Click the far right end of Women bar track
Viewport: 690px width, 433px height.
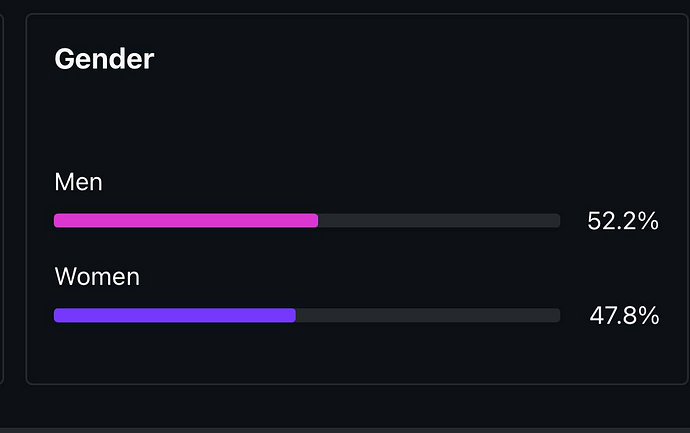coord(557,315)
